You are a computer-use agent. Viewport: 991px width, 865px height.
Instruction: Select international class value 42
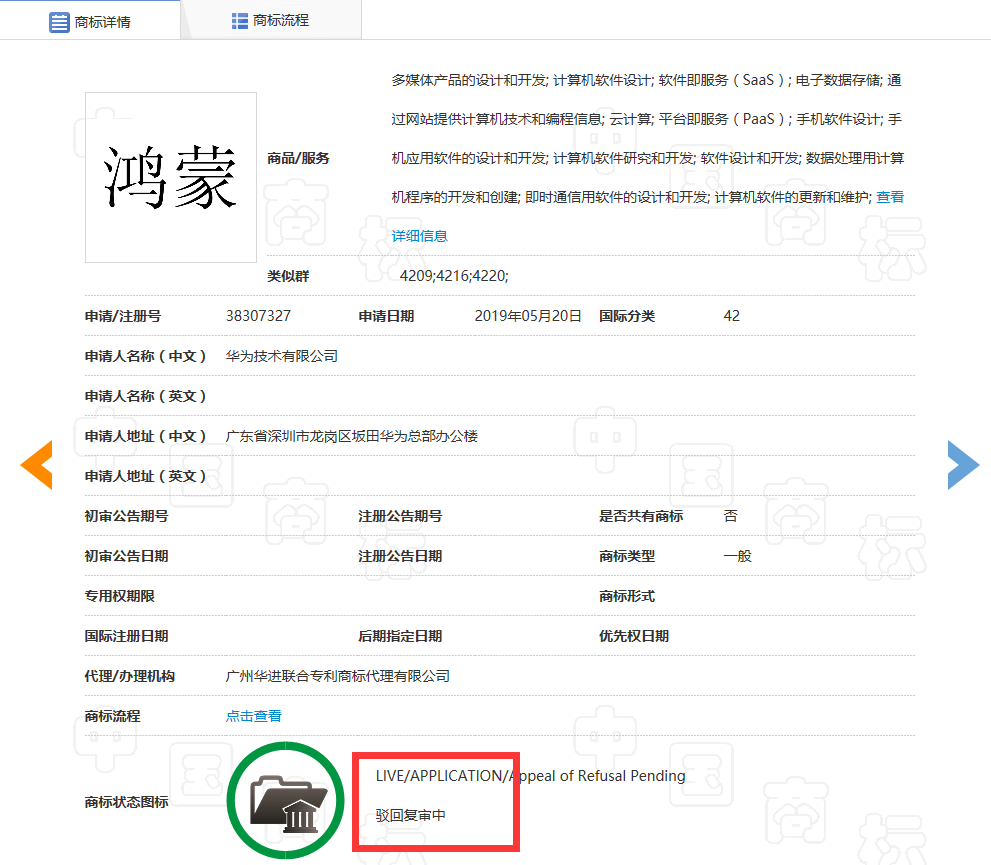[731, 316]
